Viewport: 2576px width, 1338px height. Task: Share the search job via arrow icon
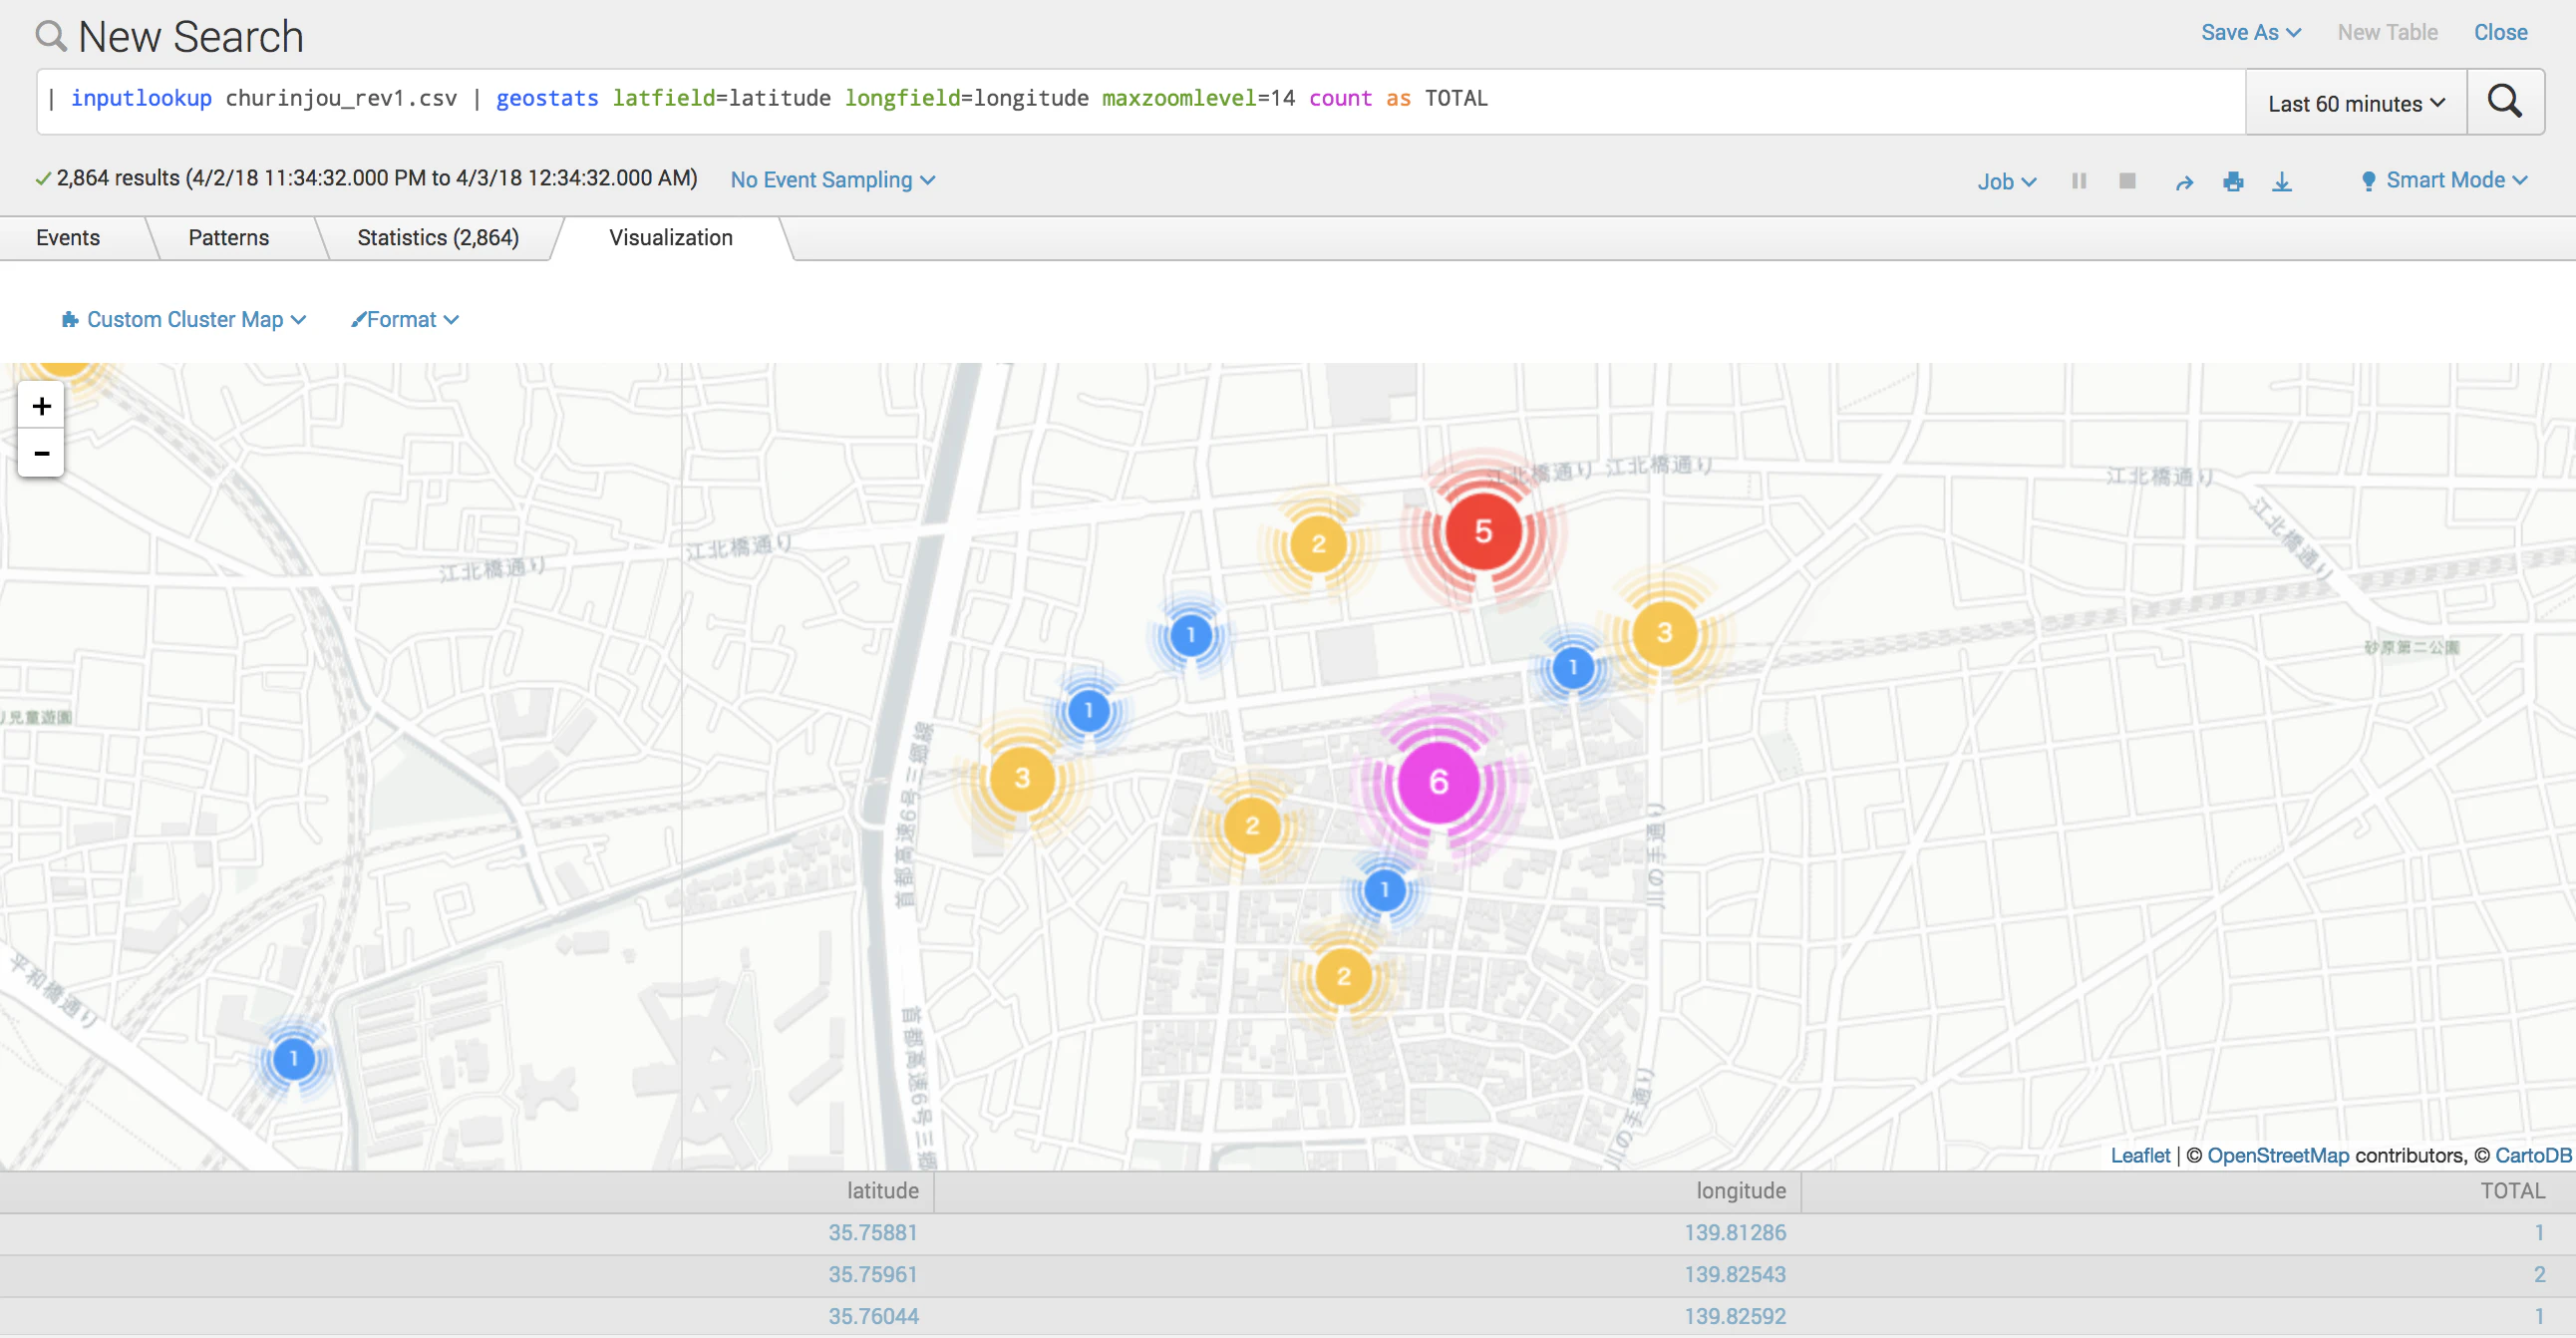[x=2184, y=182]
